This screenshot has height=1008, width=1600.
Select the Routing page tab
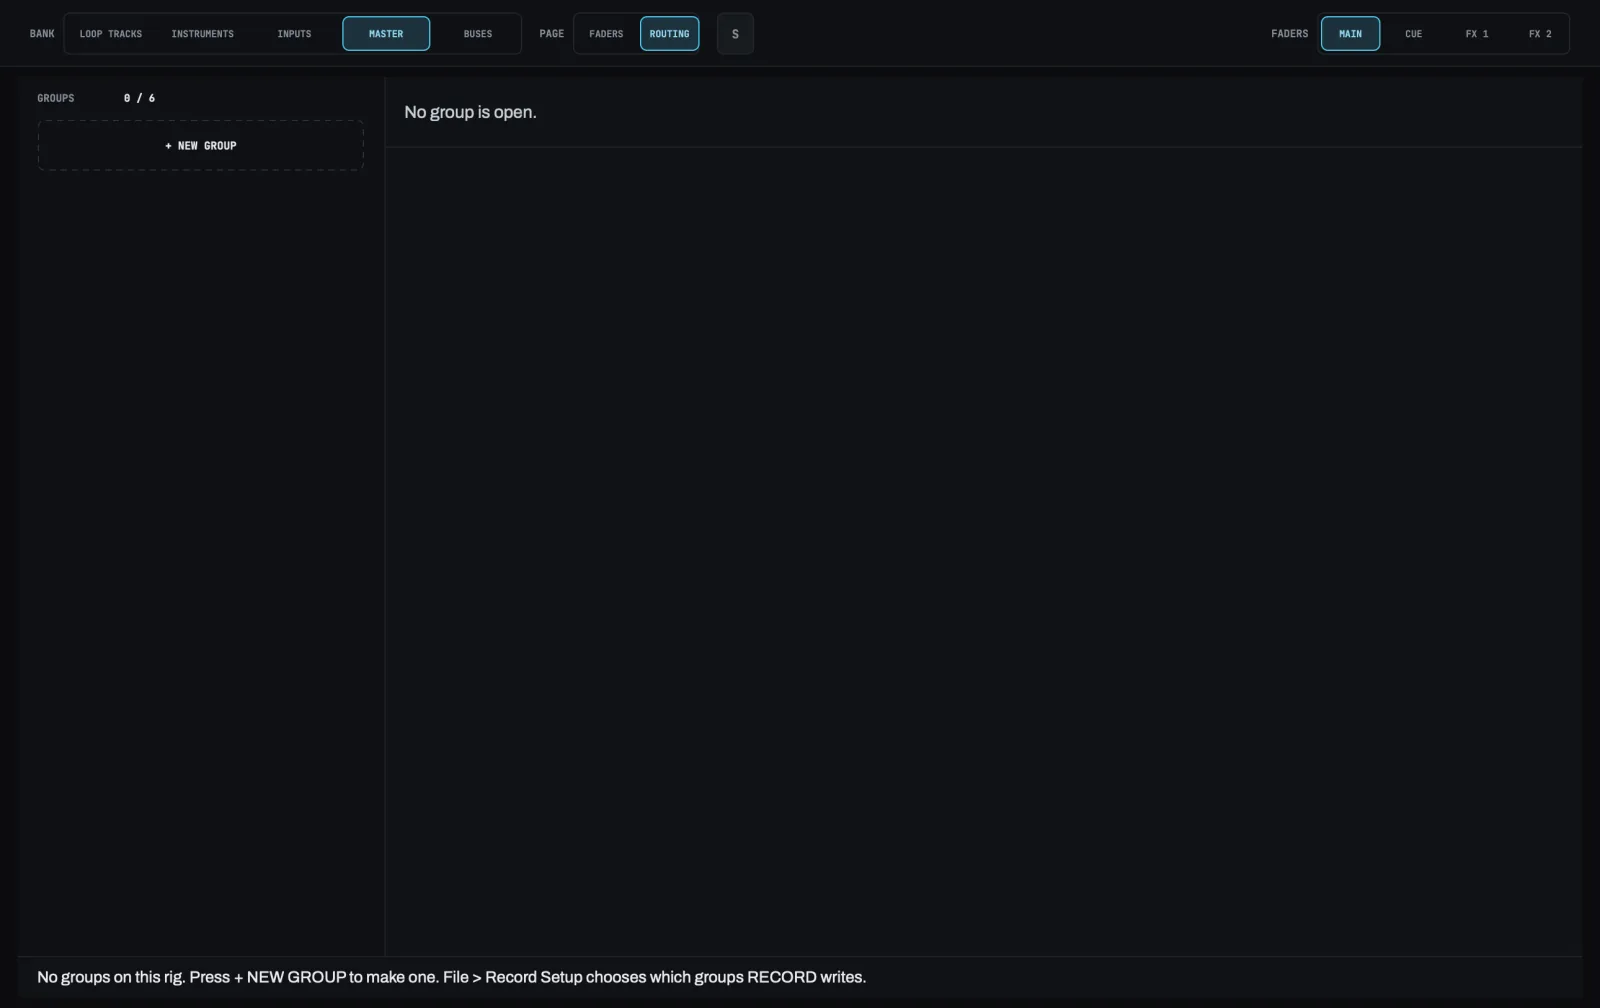670,34
